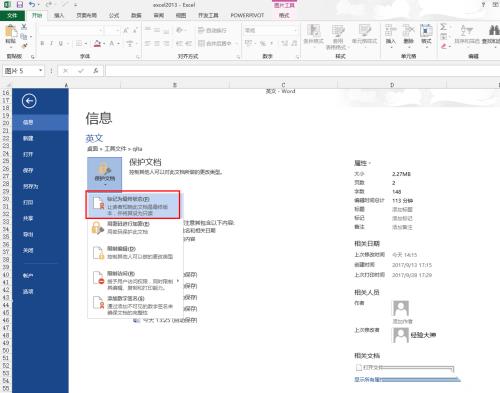Open the font name combo box
This screenshot has height=393, width=500.
71,30
